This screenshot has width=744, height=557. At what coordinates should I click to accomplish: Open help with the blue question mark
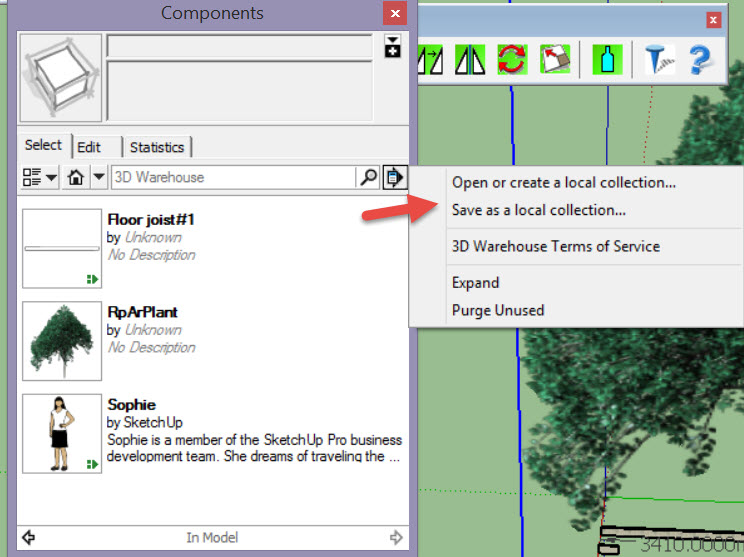click(x=699, y=59)
